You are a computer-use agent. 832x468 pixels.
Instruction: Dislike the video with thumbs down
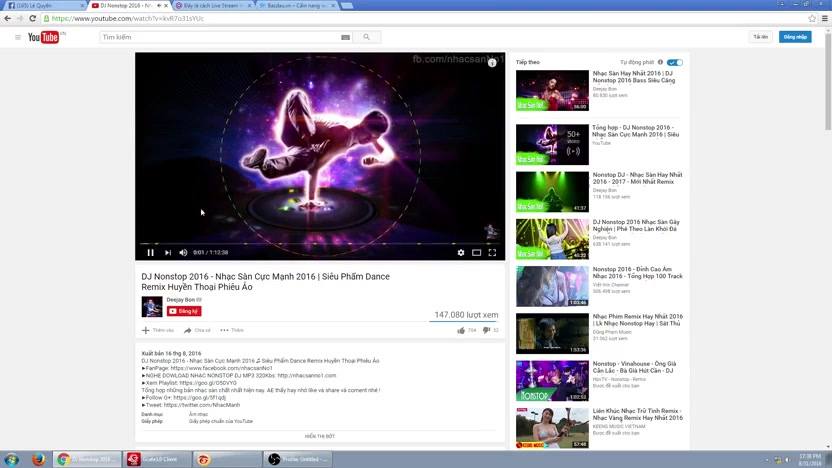pyautogui.click(x=486, y=330)
